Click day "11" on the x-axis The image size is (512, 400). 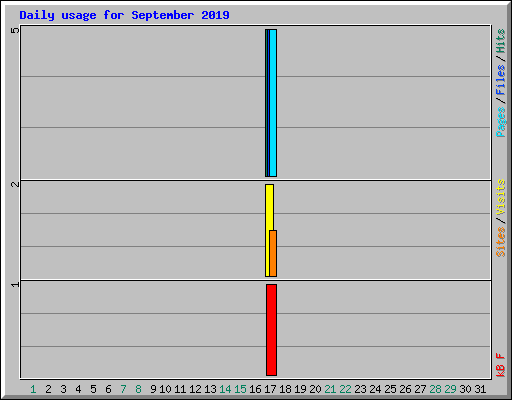coord(180,389)
